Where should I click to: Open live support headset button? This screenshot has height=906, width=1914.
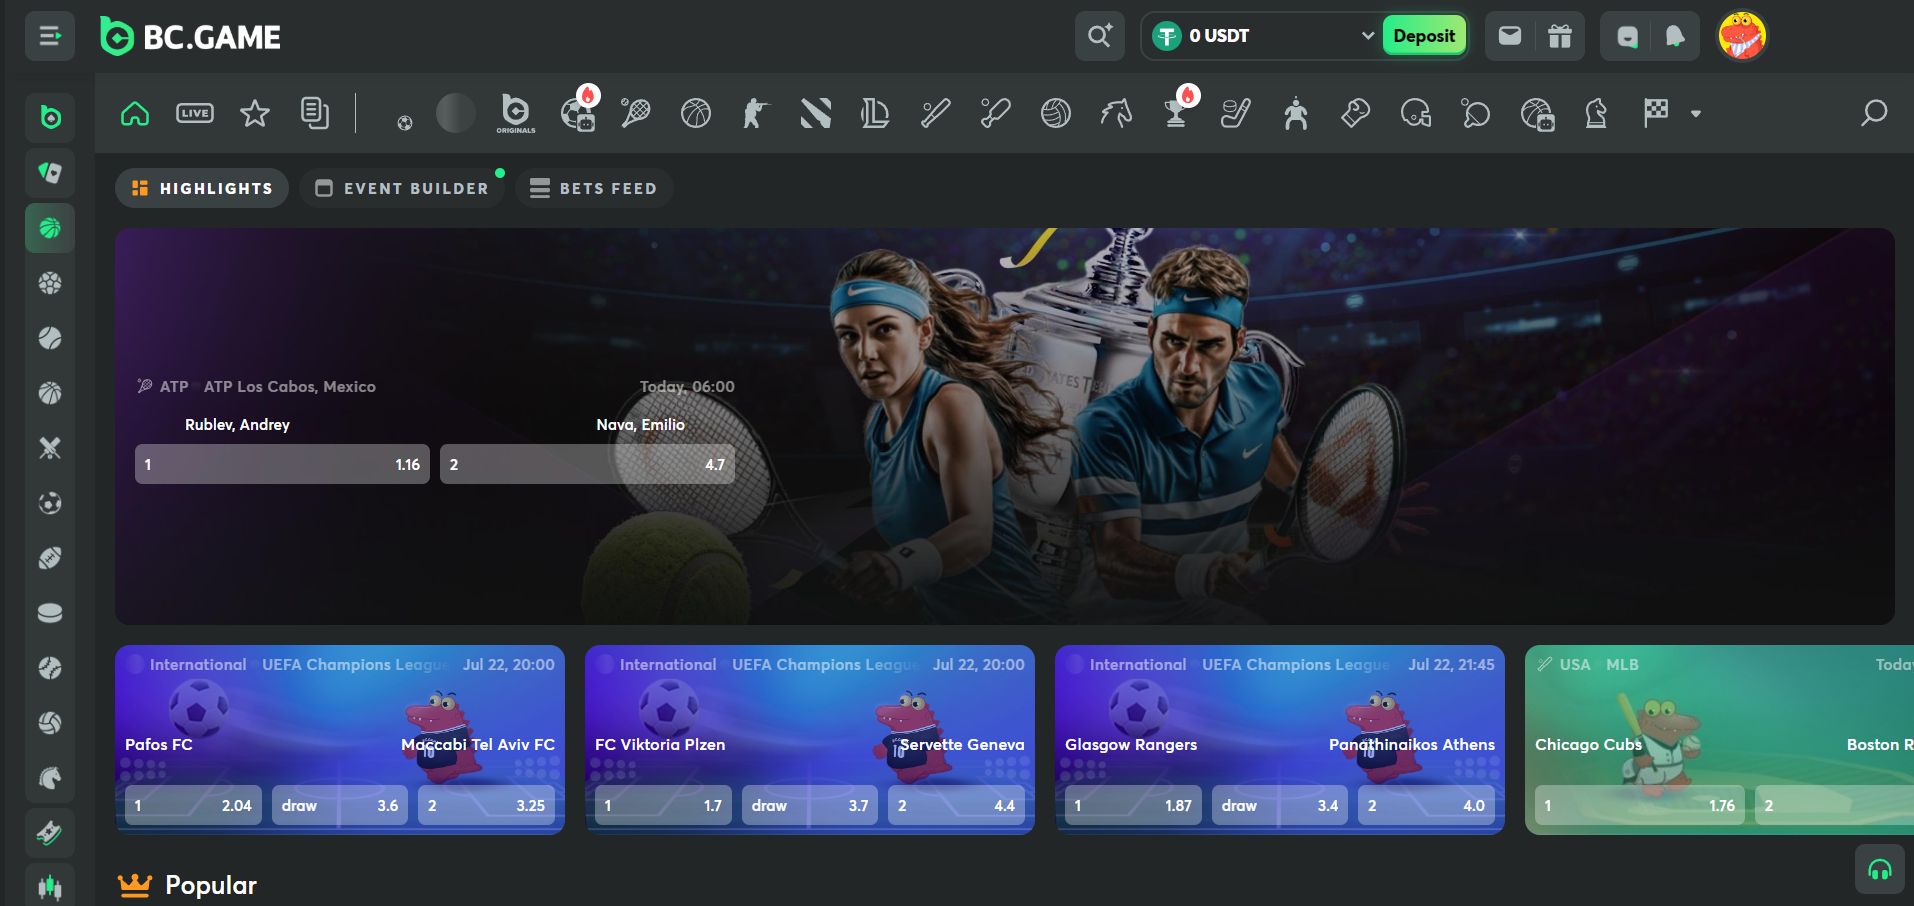(x=1879, y=869)
